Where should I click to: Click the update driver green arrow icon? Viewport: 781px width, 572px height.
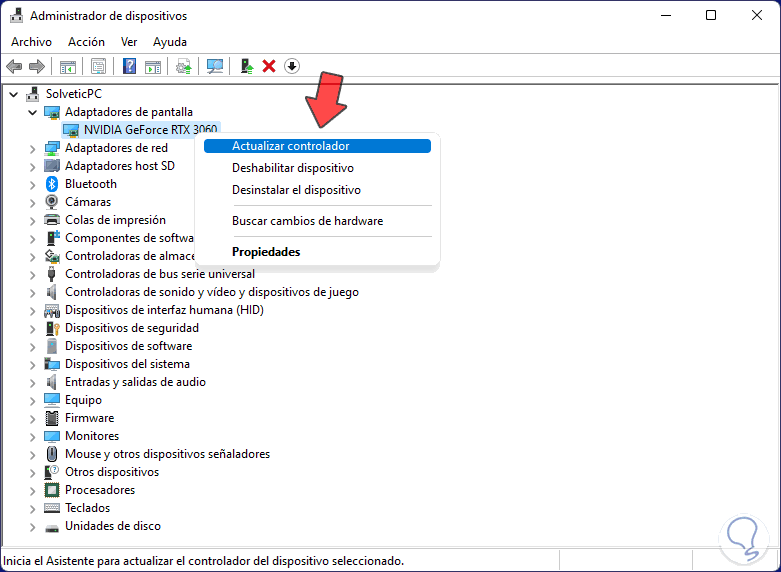(x=247, y=66)
